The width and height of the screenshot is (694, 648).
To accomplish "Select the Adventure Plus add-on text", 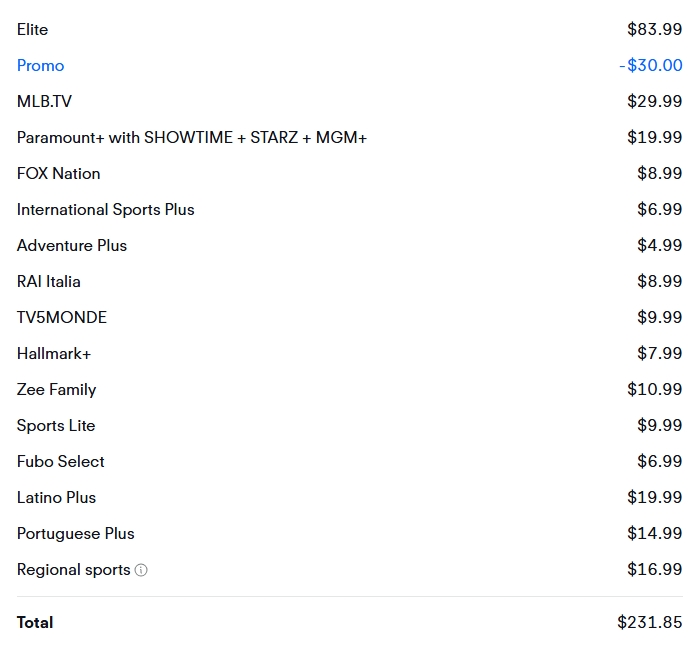I will pyautogui.click(x=72, y=246).
